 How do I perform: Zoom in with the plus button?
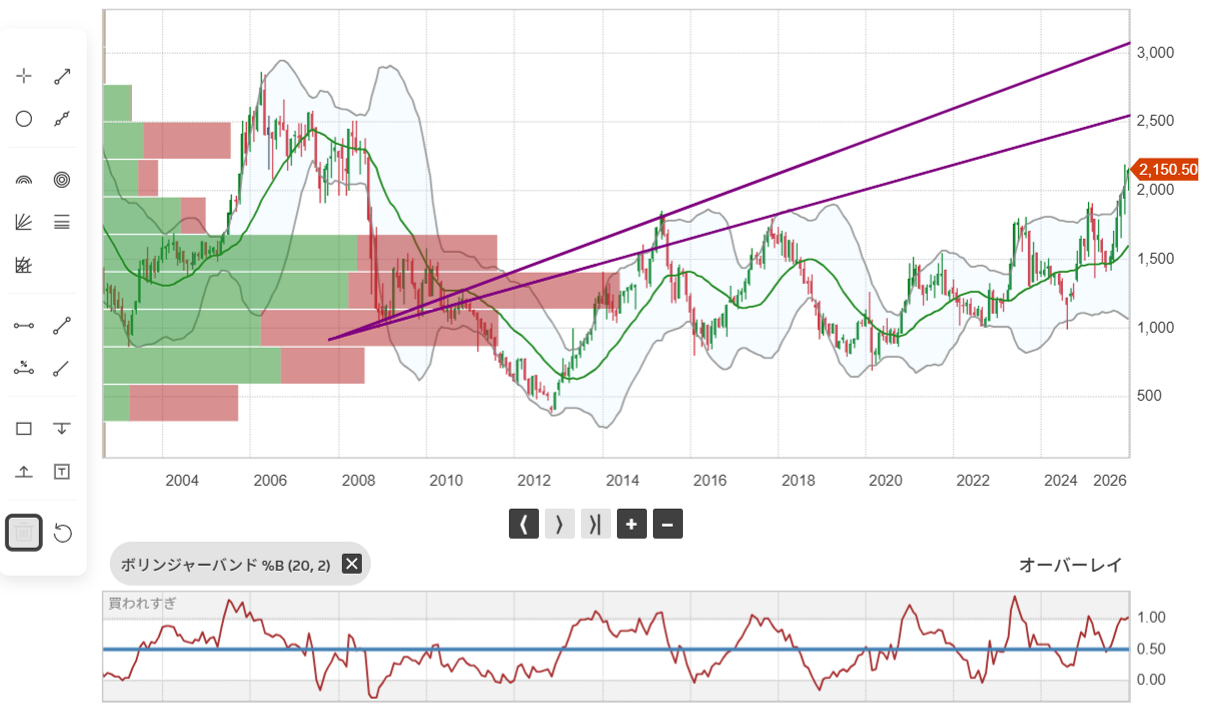point(631,524)
